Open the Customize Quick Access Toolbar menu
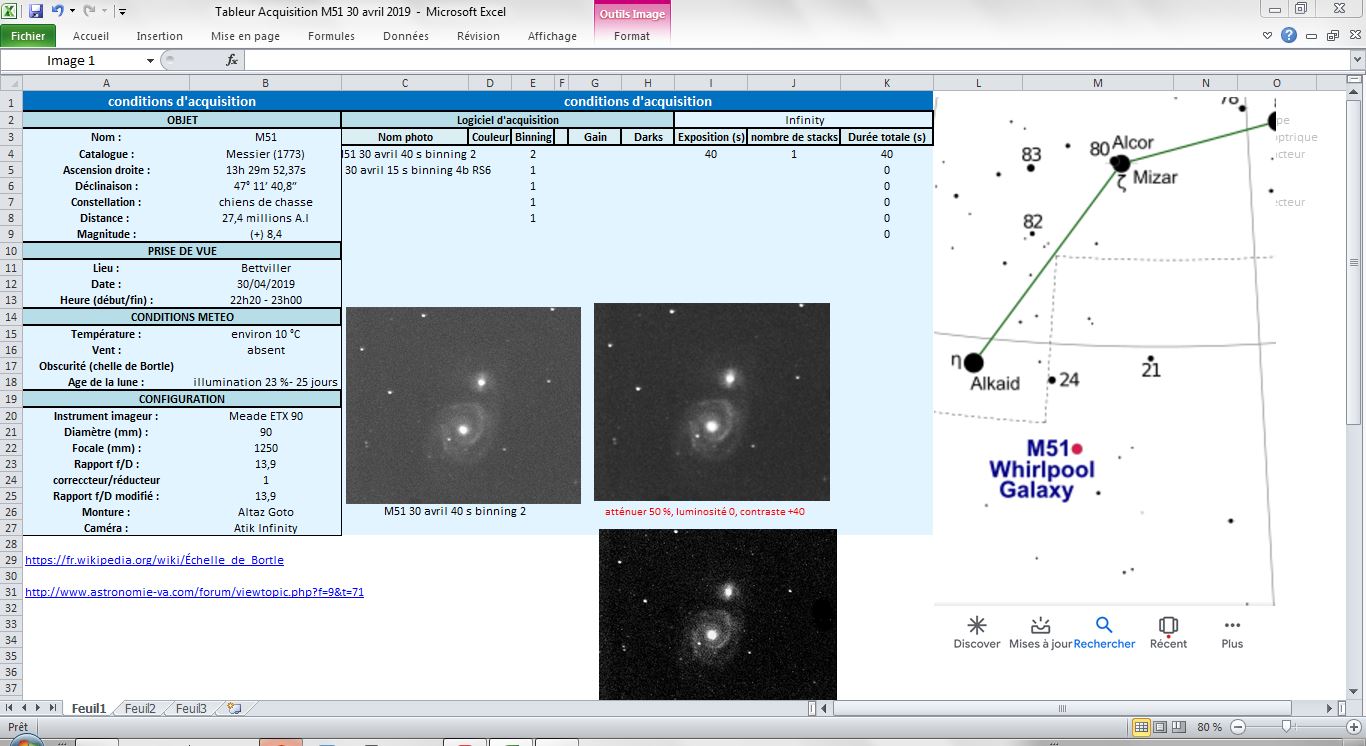The height and width of the screenshot is (746, 1366). 122,10
